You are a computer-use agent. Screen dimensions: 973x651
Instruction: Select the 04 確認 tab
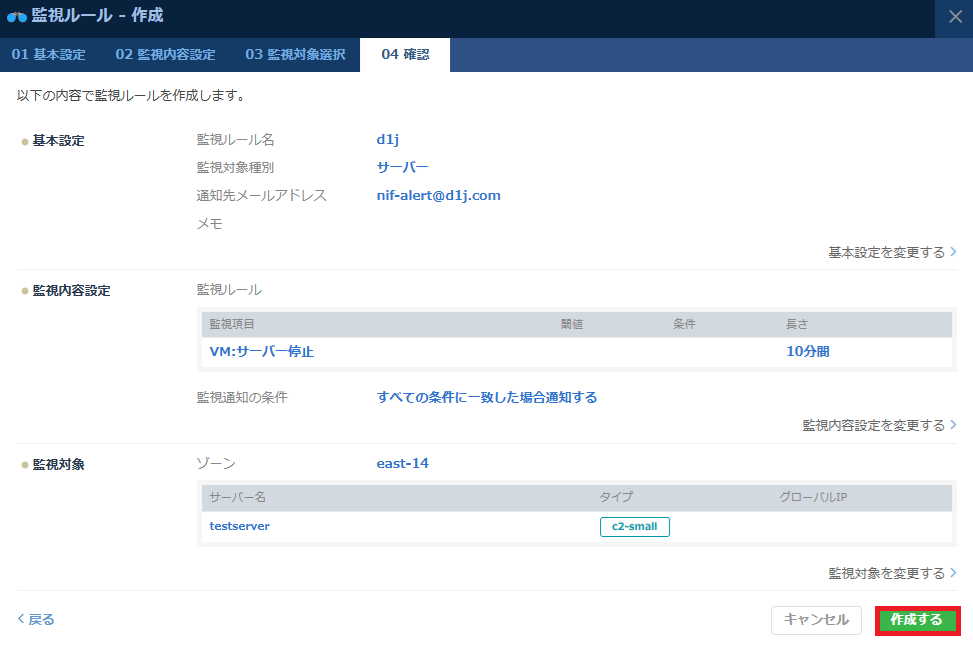(x=405, y=55)
